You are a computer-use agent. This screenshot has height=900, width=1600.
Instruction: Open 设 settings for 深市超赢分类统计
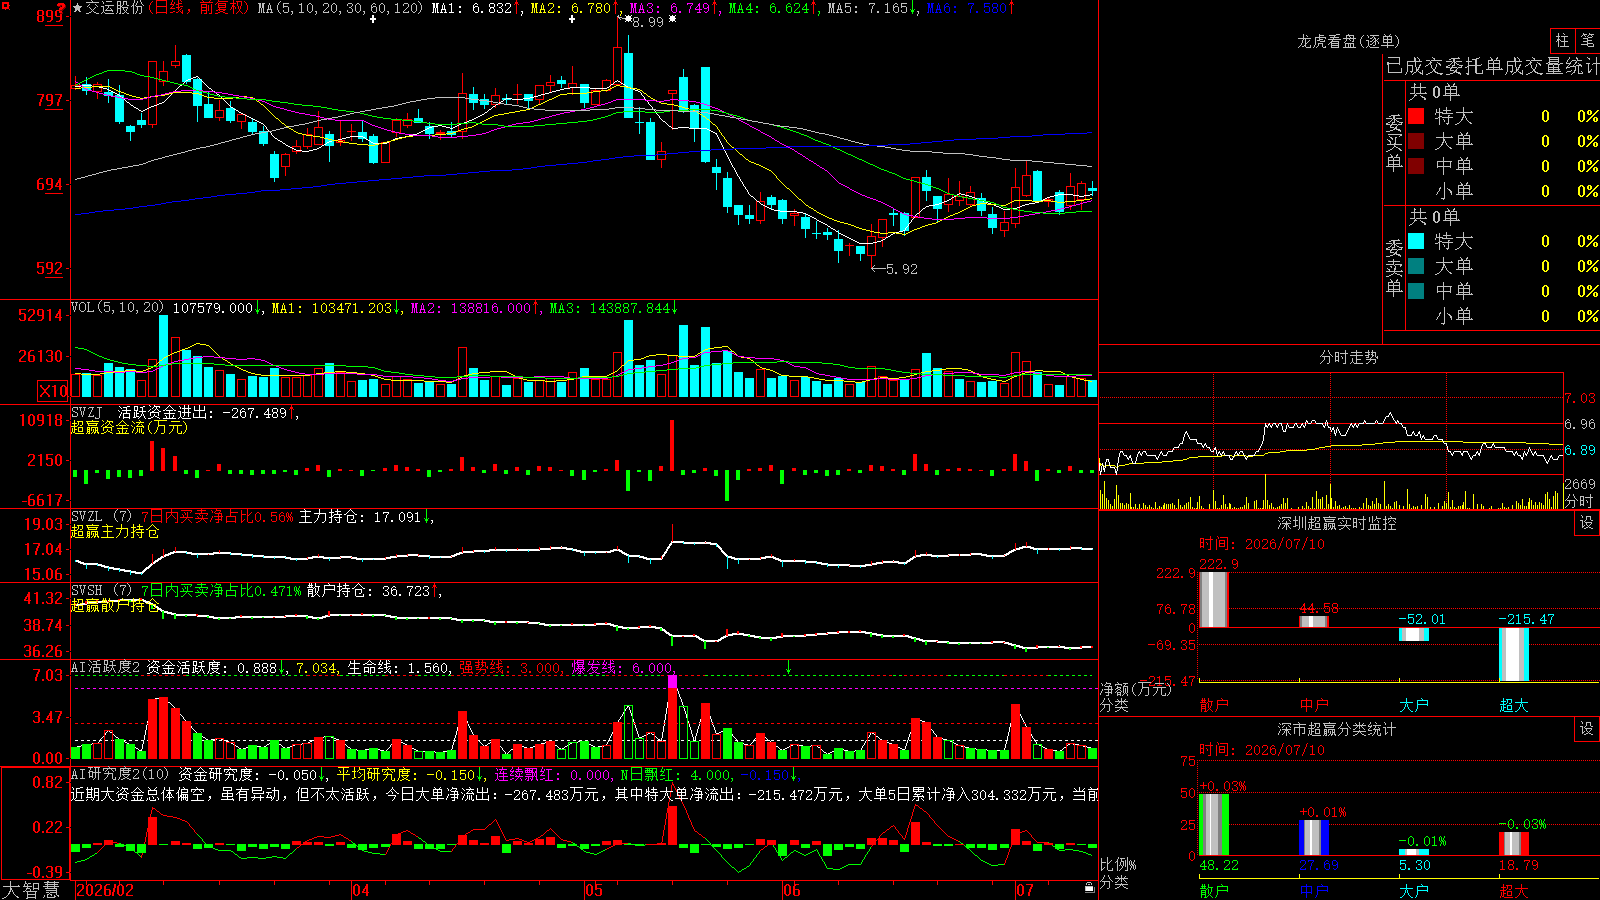(1587, 729)
